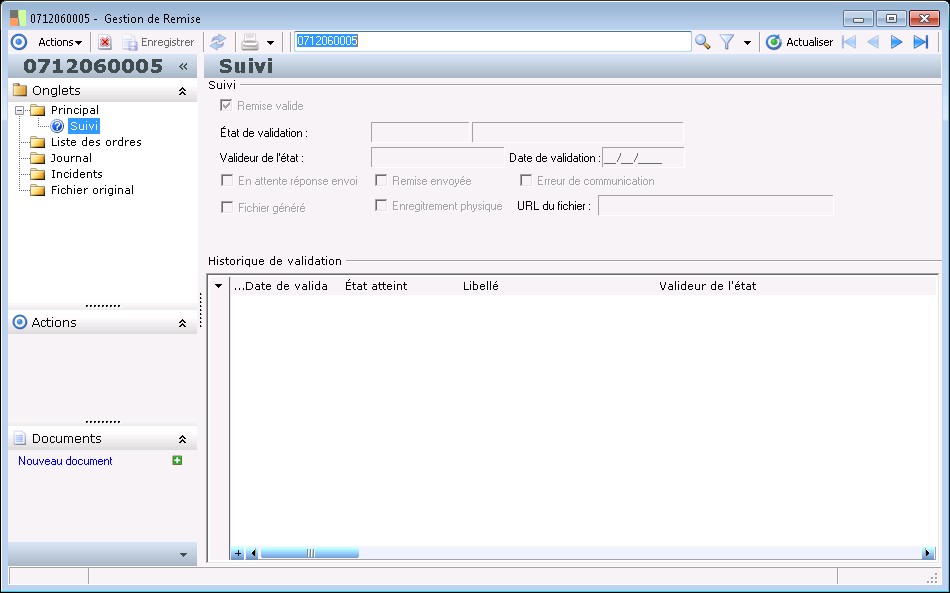Click the horizontal scrollbar thumb in grid
The image size is (950, 593).
pos(310,553)
